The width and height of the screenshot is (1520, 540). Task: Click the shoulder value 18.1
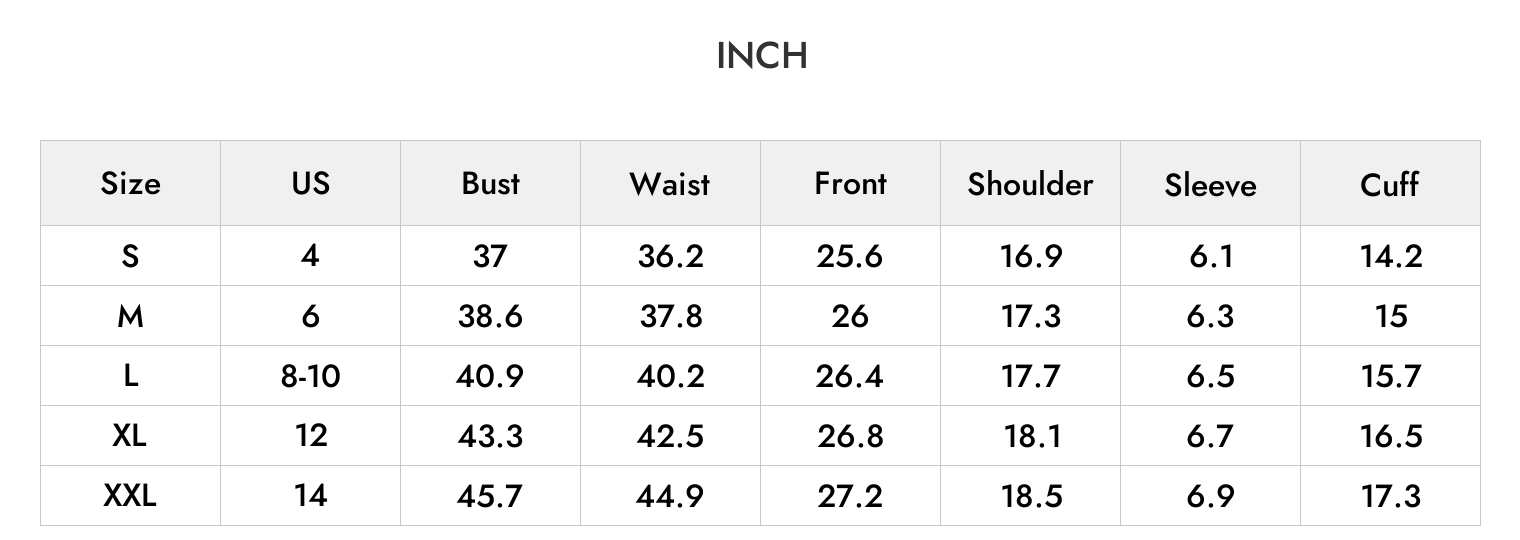point(1030,435)
